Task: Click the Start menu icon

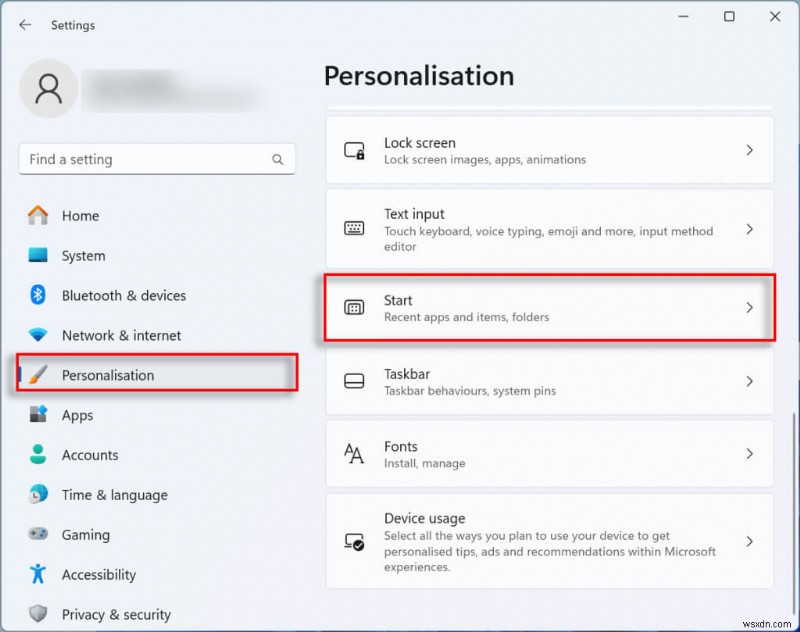Action: pyautogui.click(x=354, y=308)
